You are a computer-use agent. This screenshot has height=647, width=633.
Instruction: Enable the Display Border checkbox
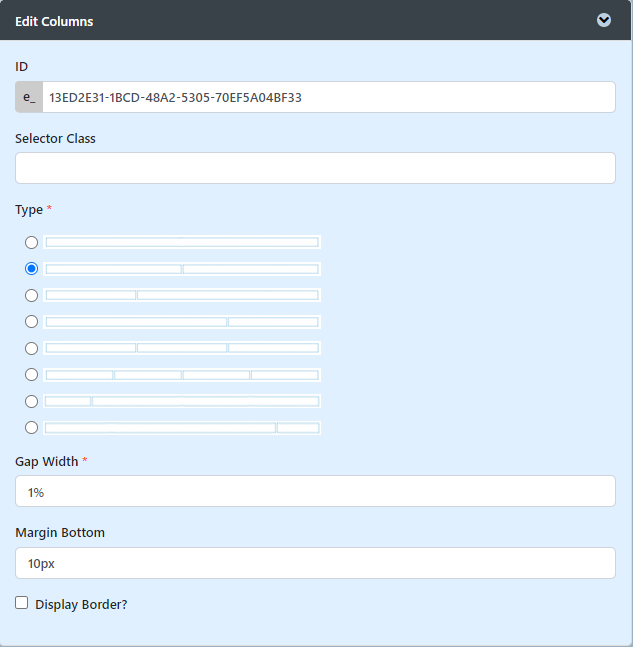tap(22, 603)
